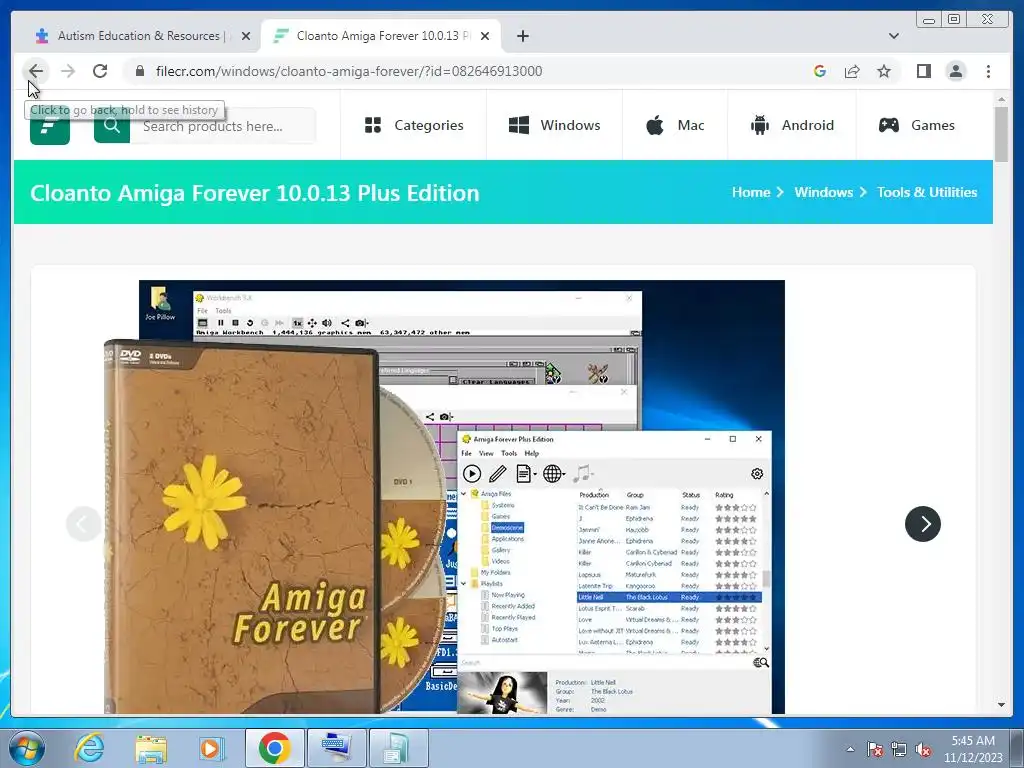
Task: Click the muted volume tray icon
Action: [x=923, y=749]
